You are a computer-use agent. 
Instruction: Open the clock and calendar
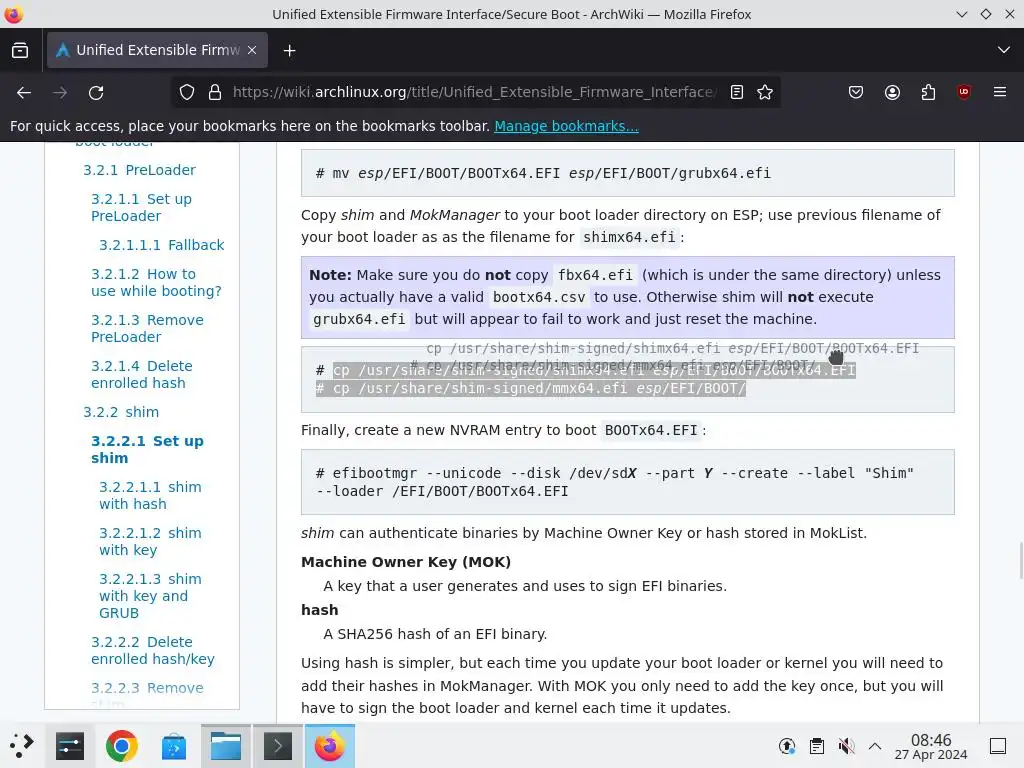pos(931,746)
